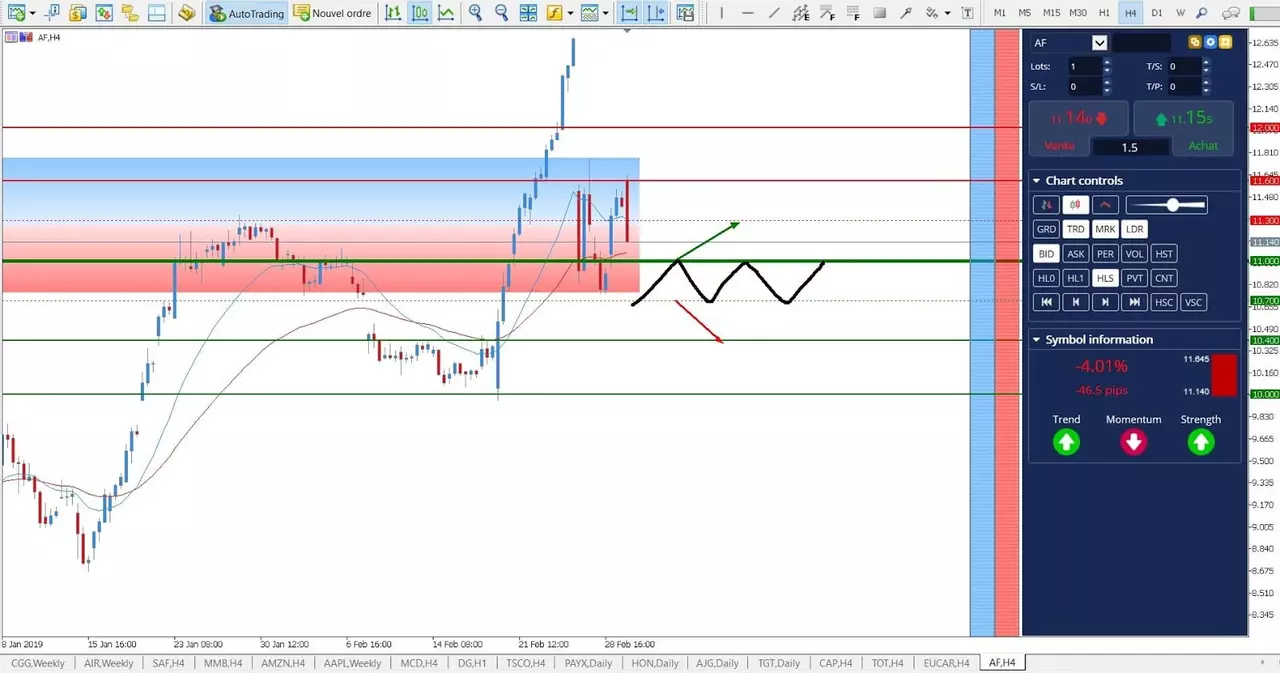
Task: Toggle the VOL volumes button
Action: 1134,254
